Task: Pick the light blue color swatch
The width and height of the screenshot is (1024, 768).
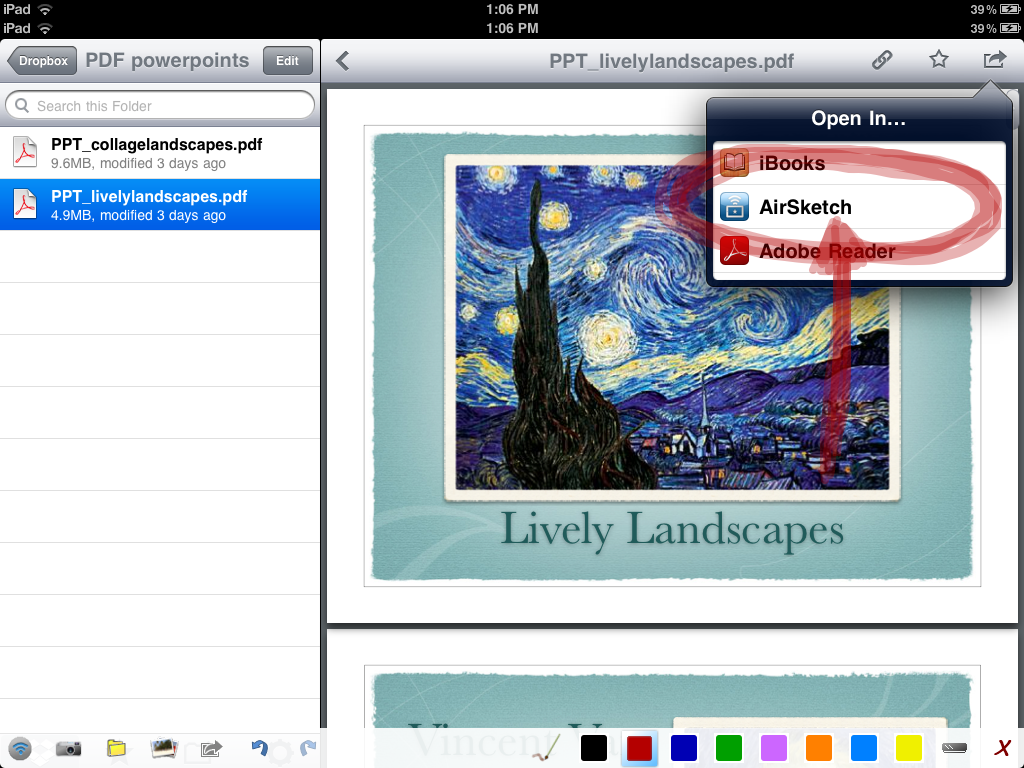Action: (864, 748)
